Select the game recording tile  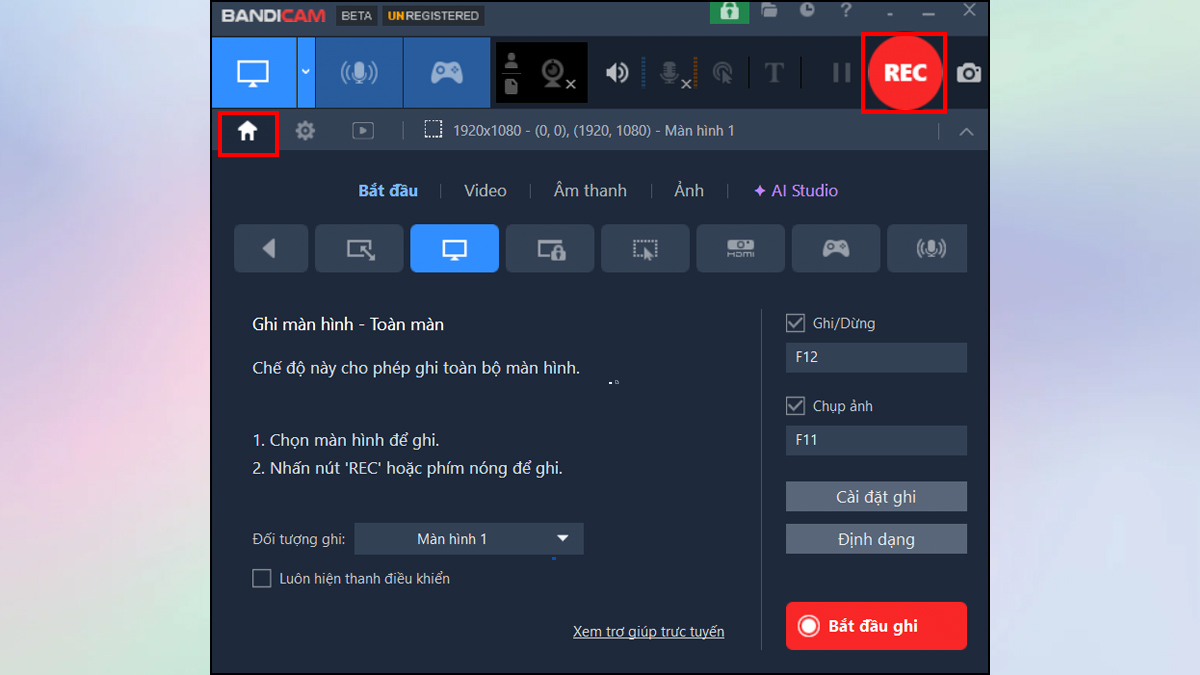836,248
